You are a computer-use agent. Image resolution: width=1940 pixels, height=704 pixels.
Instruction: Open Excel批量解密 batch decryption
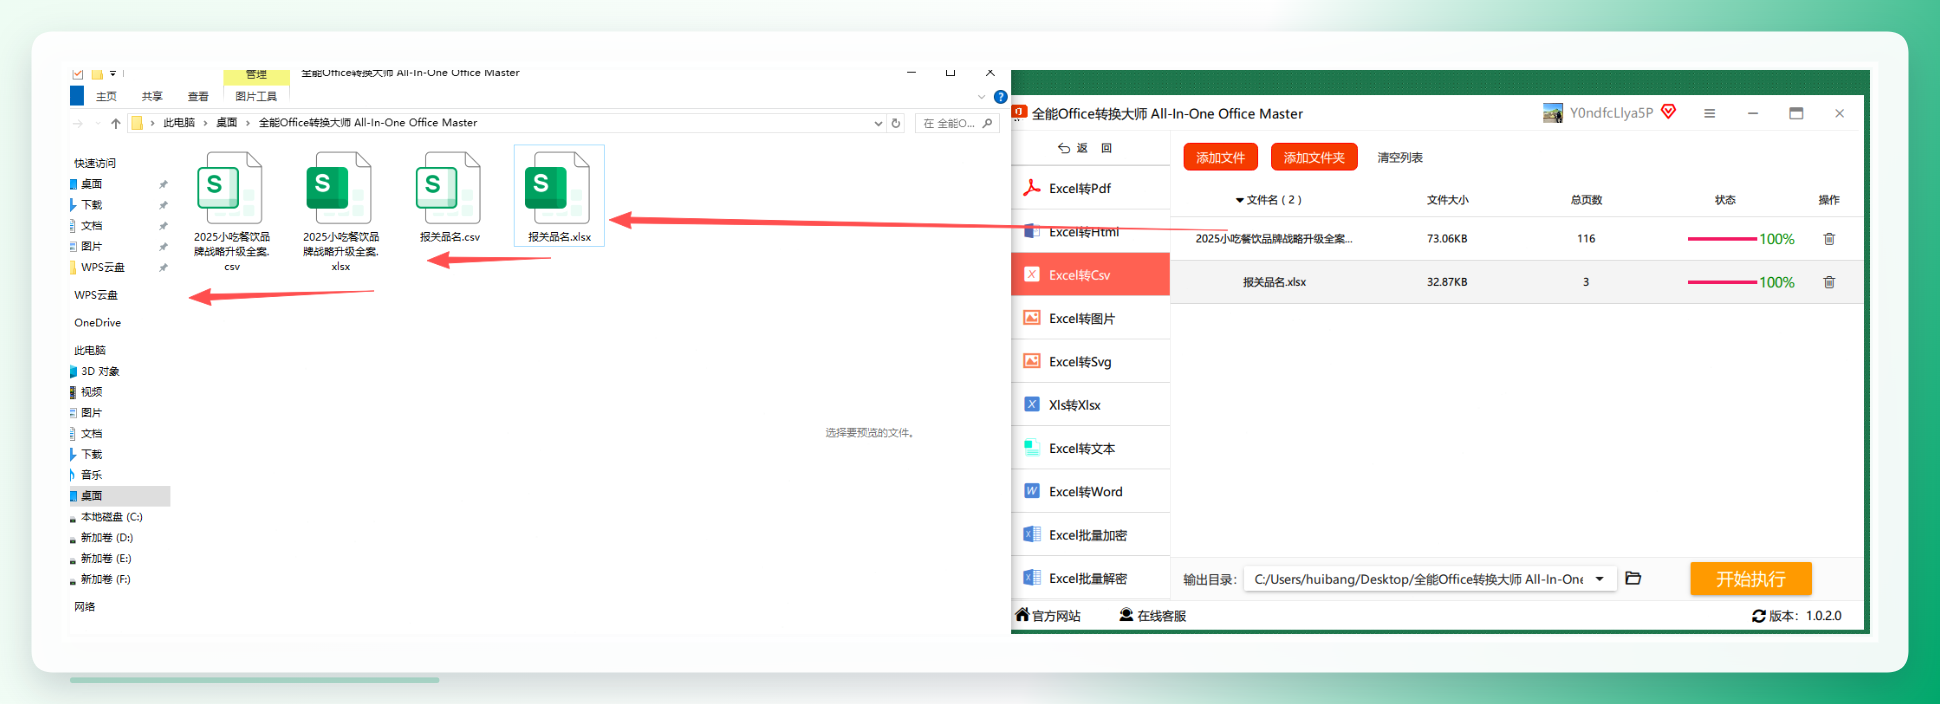tap(1091, 578)
